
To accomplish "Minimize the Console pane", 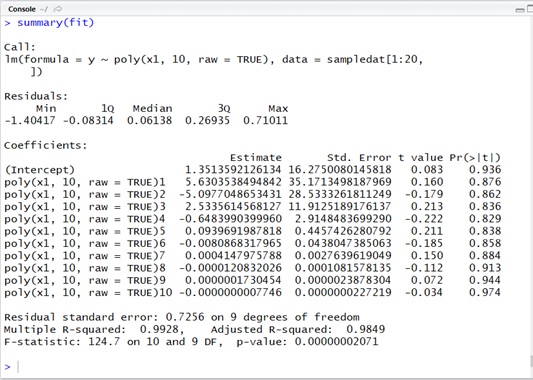I will click(520, 10).
